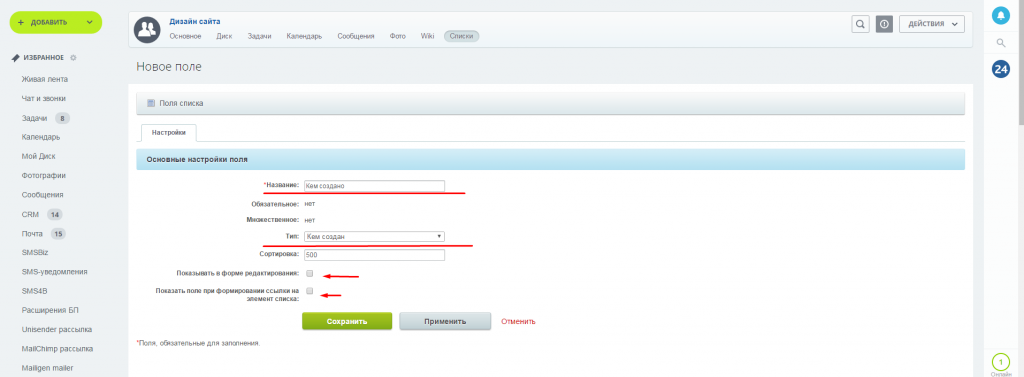Open the Диск group tab
Viewport: 1024px width, 377px height.
pos(224,37)
